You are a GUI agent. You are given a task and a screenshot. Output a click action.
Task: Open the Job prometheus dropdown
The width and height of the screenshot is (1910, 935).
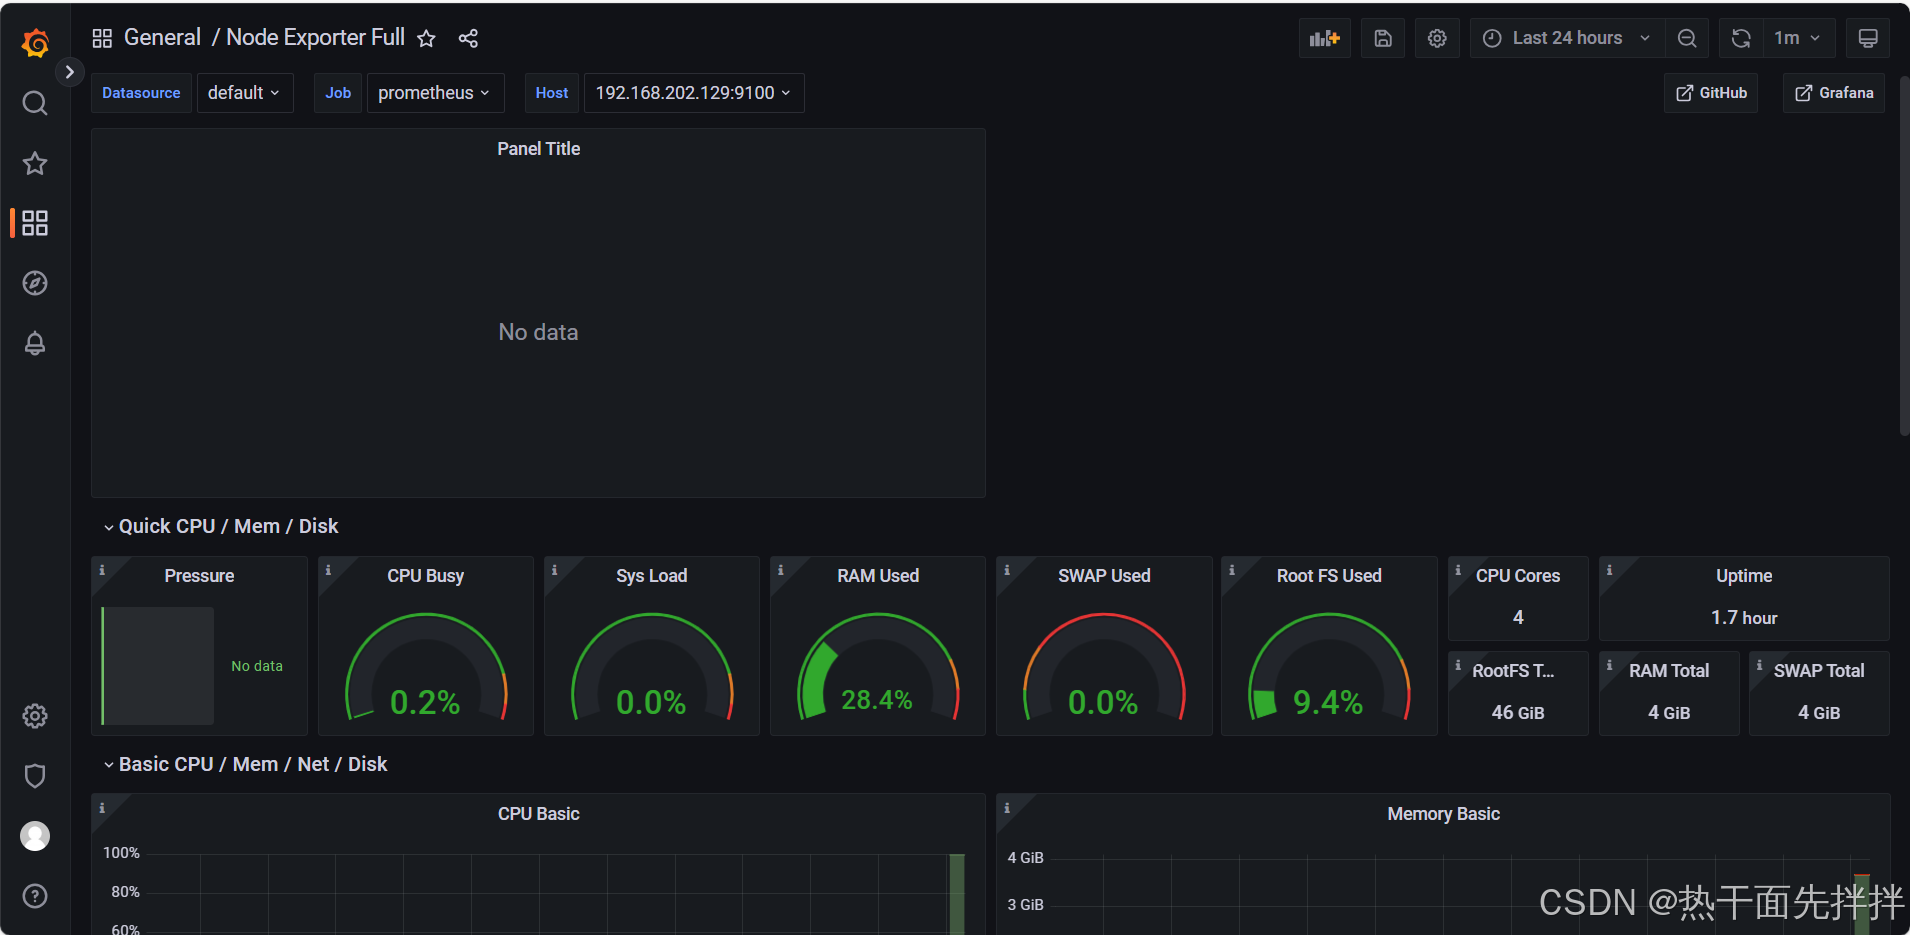click(x=434, y=93)
